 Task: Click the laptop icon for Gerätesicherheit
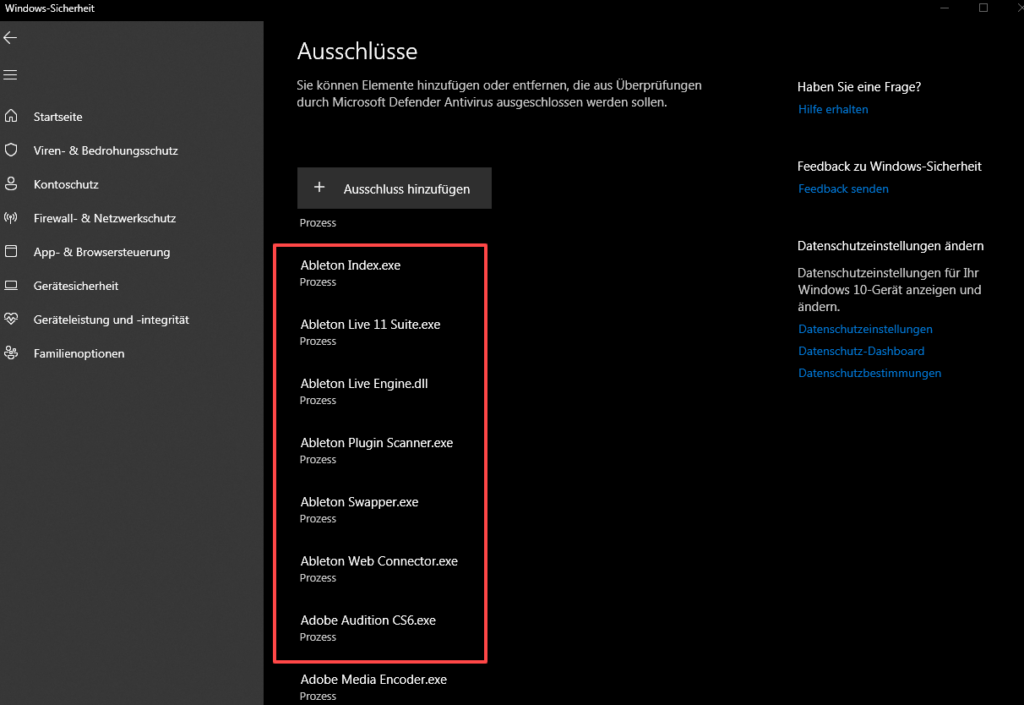click(11, 285)
